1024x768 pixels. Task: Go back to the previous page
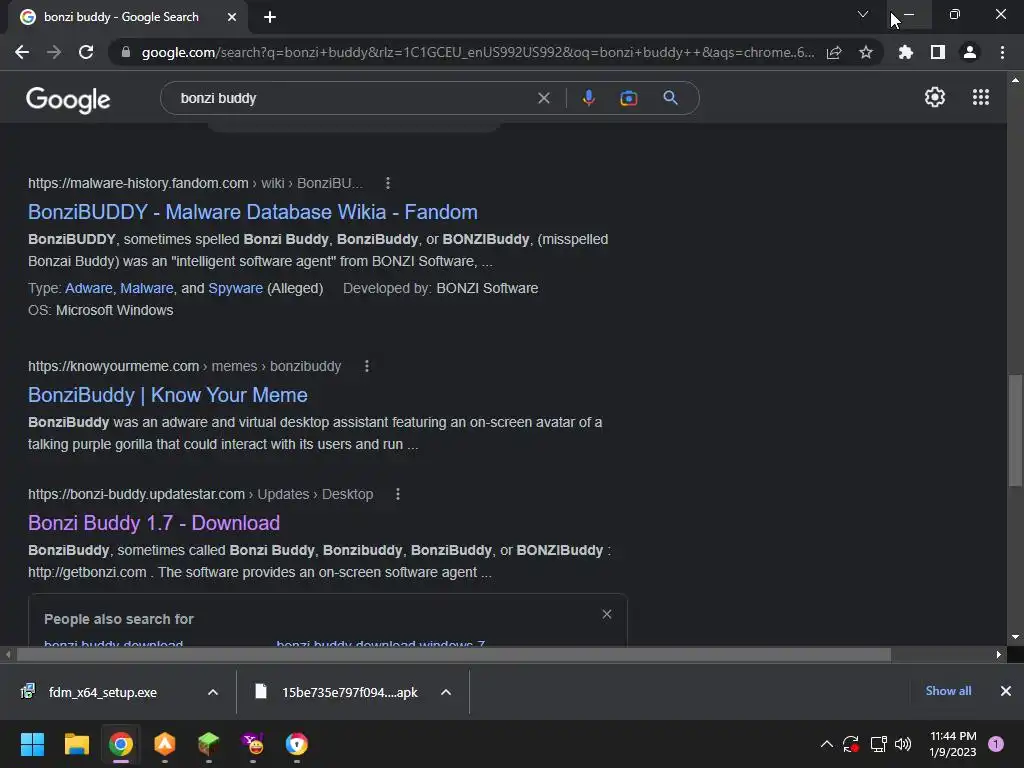[22, 52]
